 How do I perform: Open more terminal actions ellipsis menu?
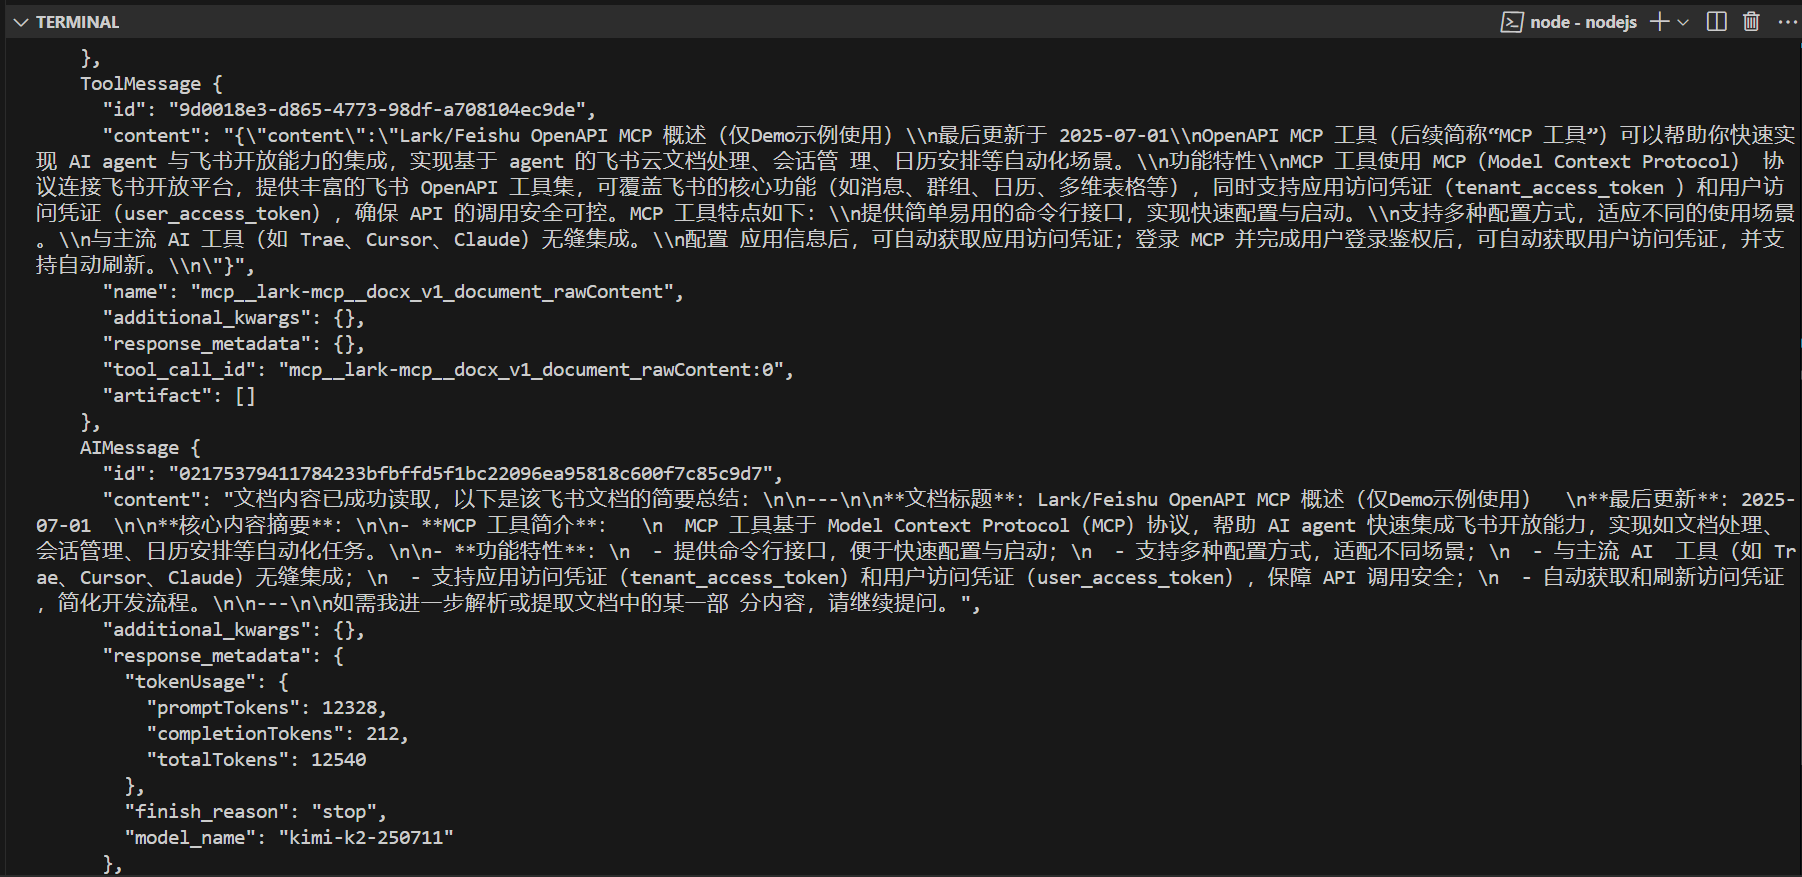(x=1788, y=22)
